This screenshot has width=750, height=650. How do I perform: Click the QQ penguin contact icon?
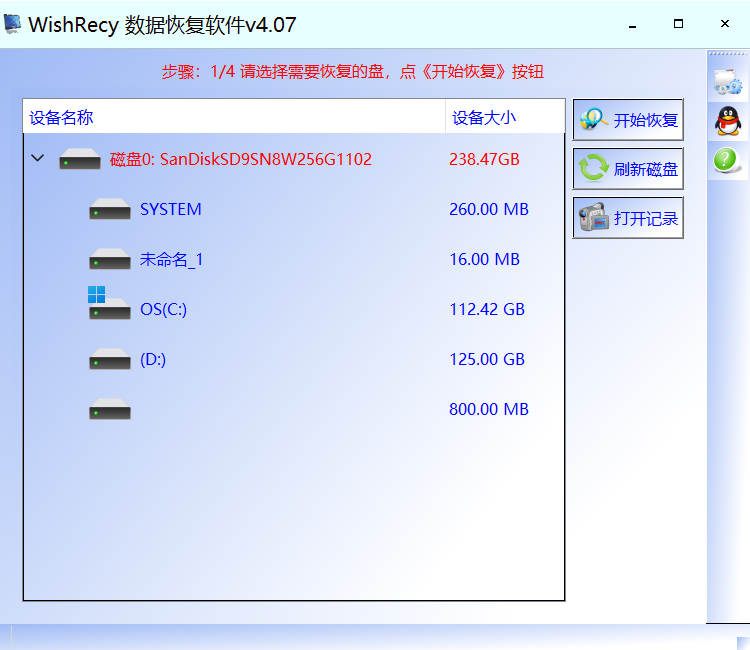(728, 121)
